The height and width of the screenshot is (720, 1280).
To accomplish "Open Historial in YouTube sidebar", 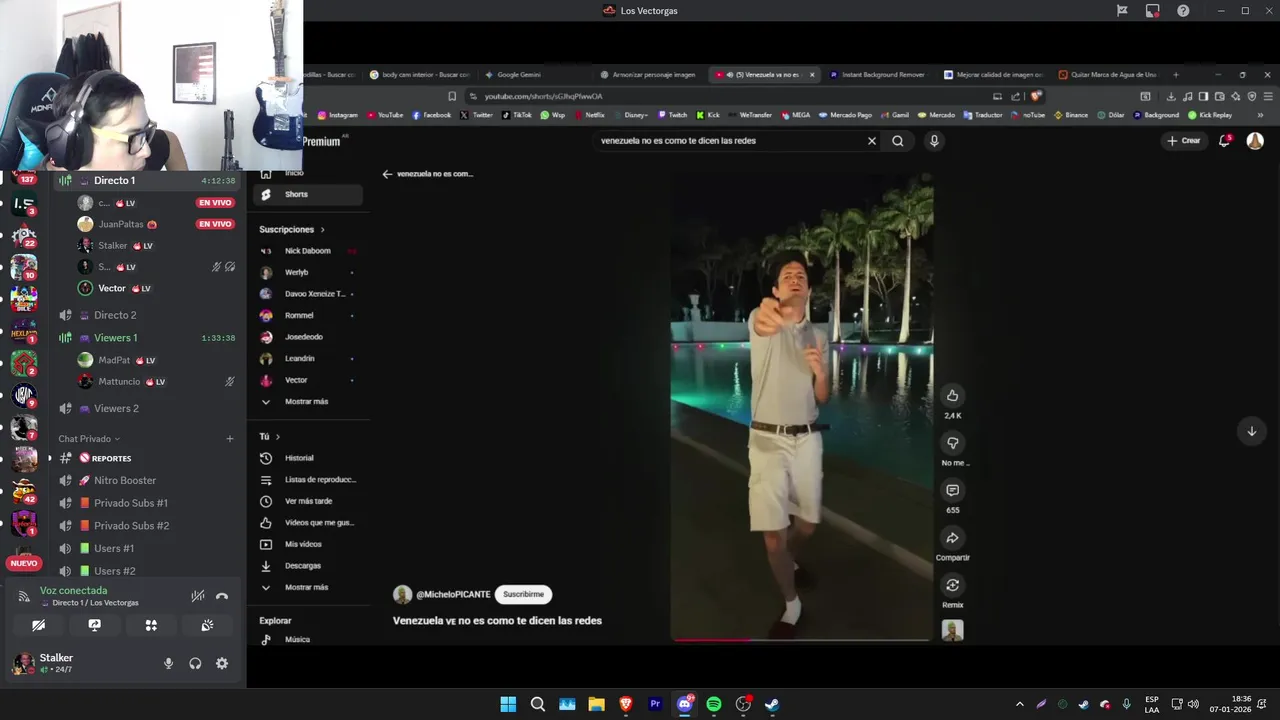I will click(307, 458).
